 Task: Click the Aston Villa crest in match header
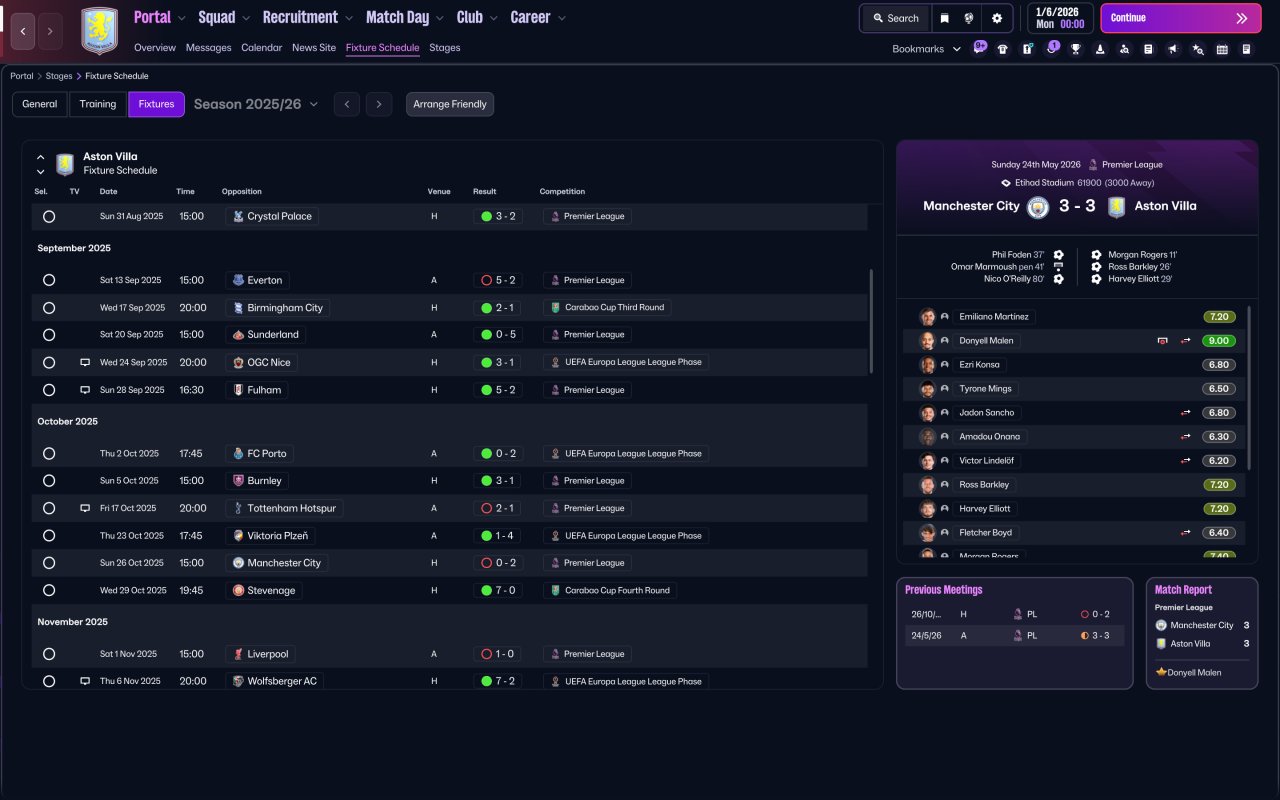[x=1116, y=207]
